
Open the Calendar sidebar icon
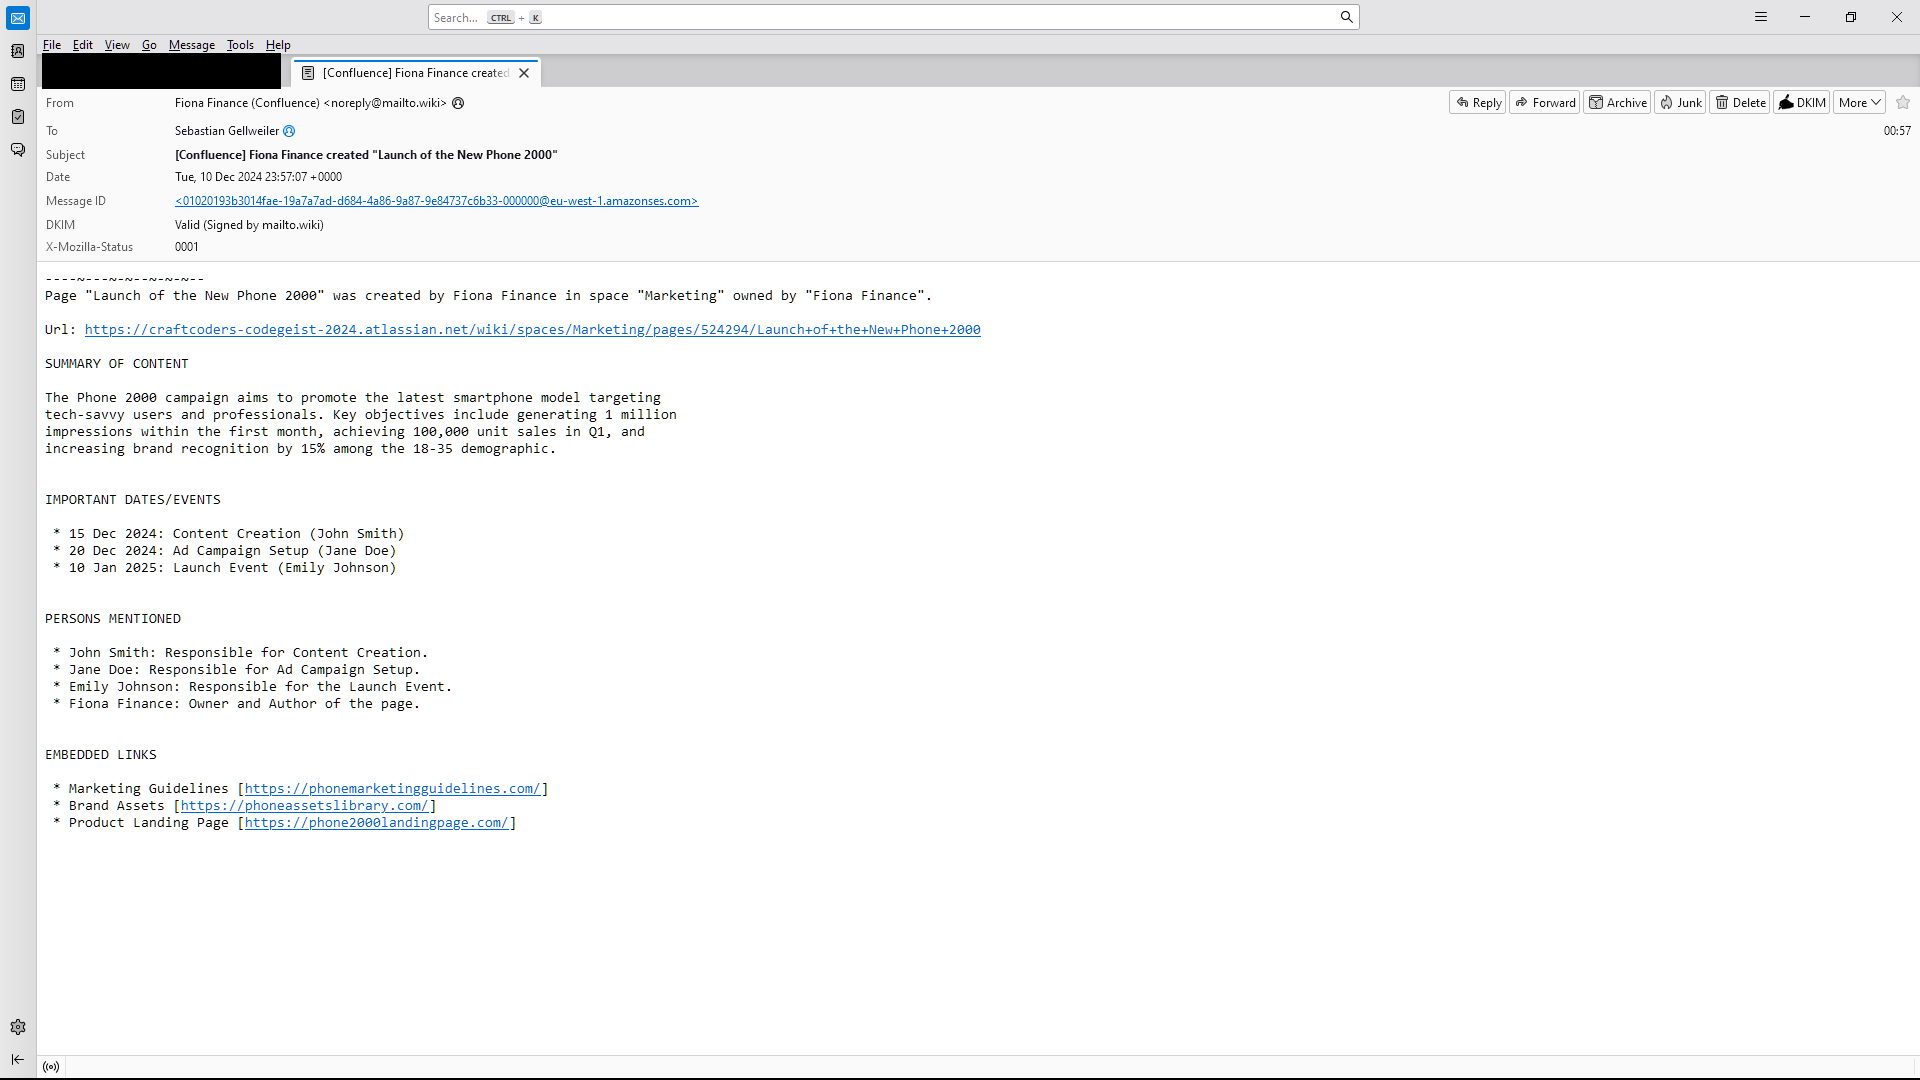point(18,84)
